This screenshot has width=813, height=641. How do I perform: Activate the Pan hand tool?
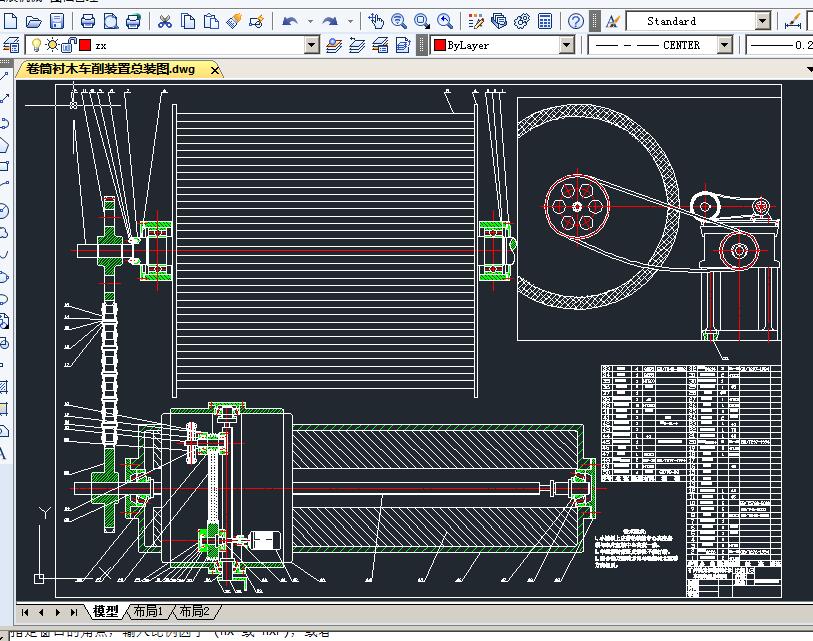coord(376,21)
